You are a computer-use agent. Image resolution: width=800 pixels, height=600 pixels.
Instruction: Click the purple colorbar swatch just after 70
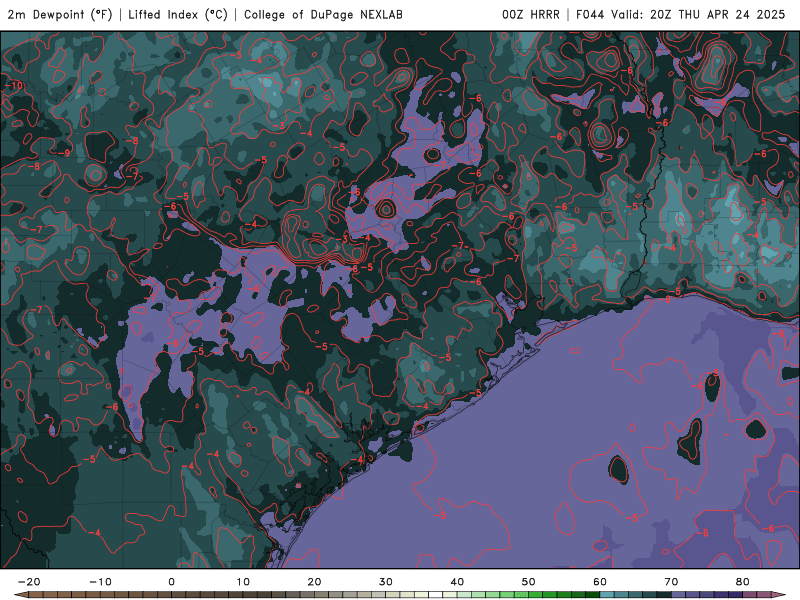(x=679, y=595)
